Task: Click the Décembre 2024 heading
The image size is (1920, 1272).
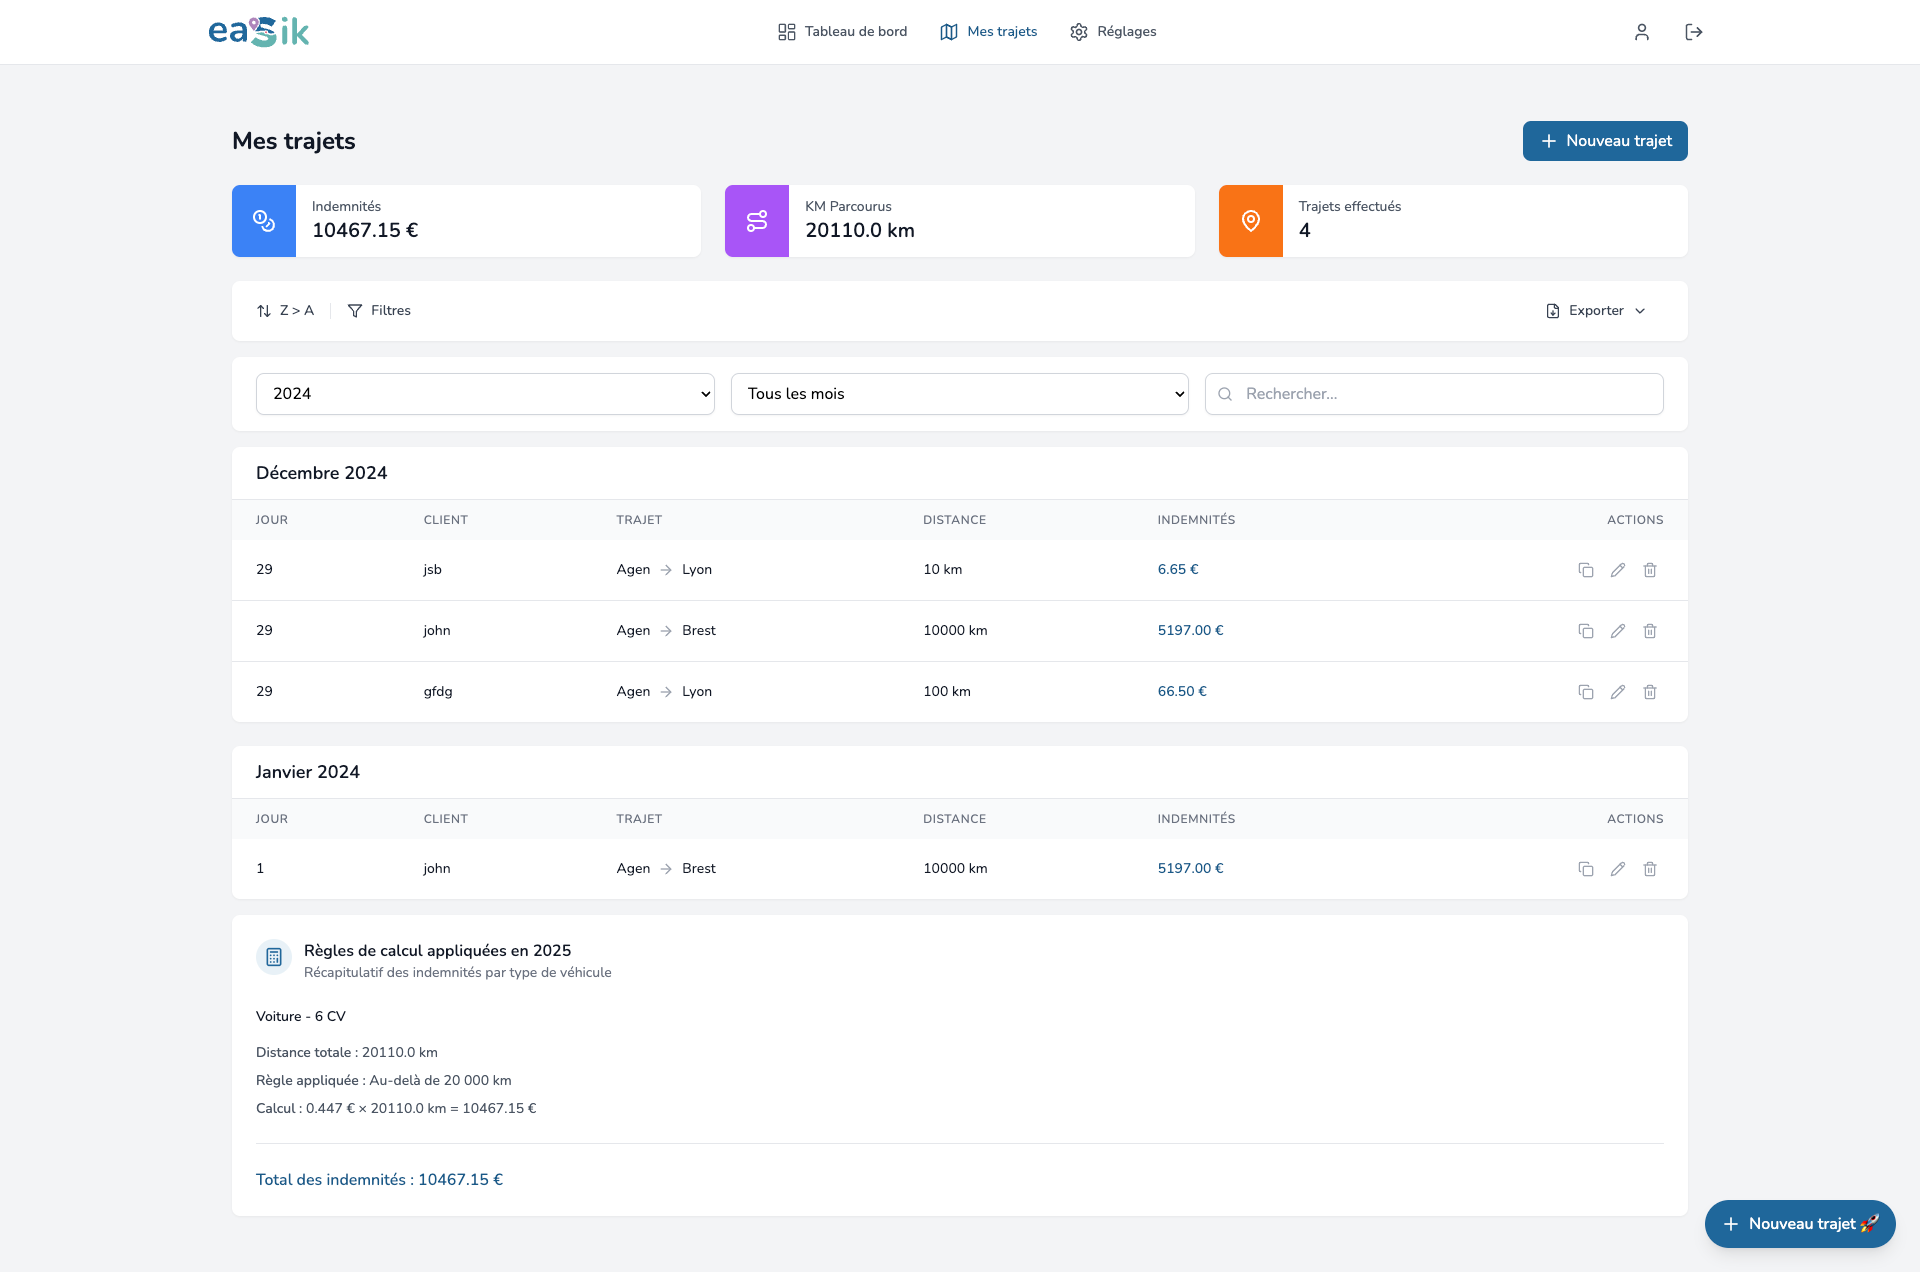Action: tap(321, 473)
